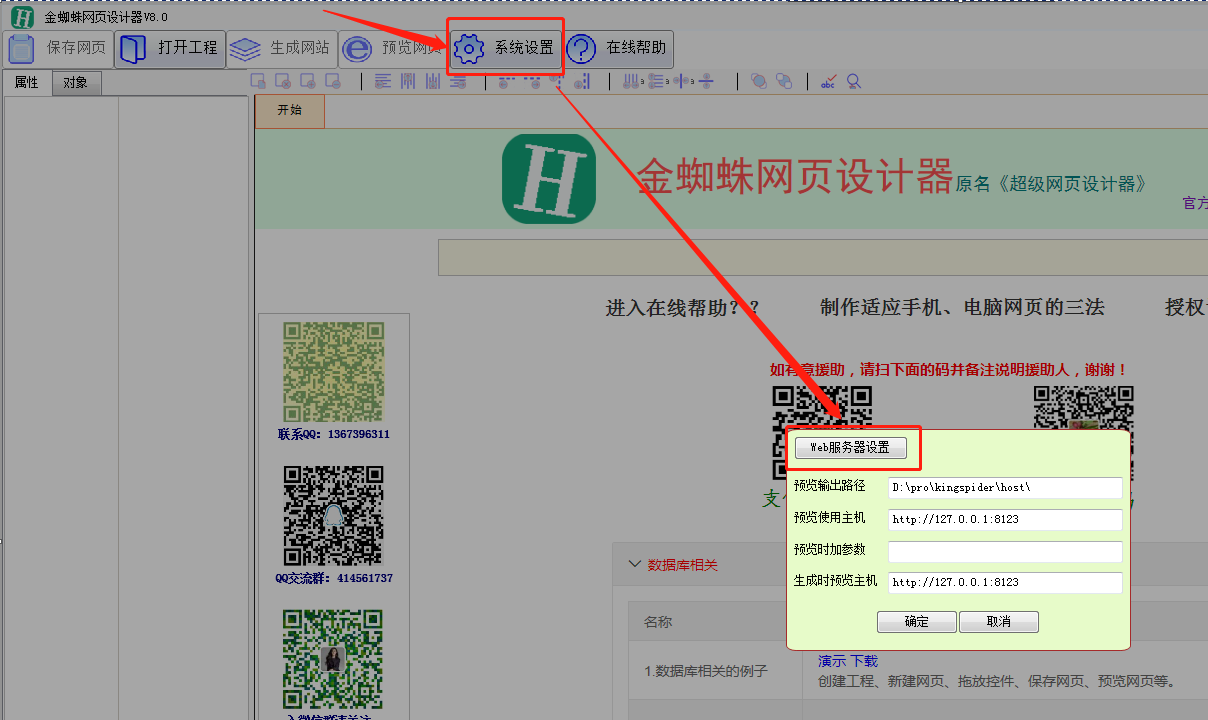
Task: Click the QQ交流群 QR code image
Action: (x=334, y=516)
